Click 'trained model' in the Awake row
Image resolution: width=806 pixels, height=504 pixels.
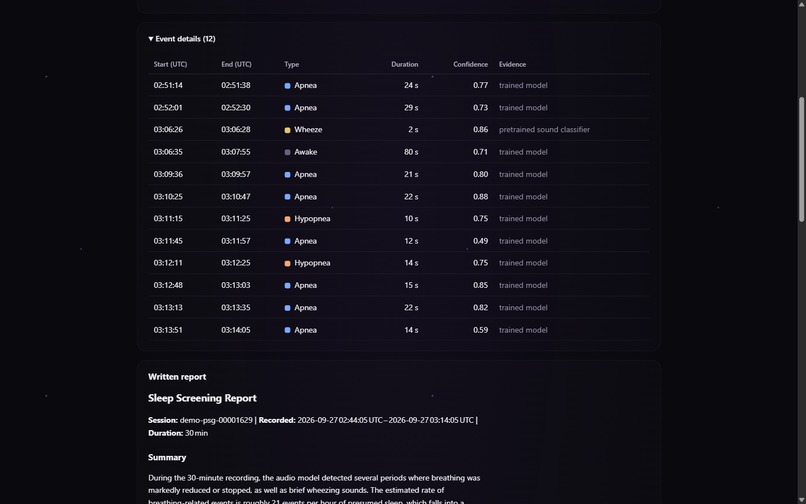click(x=523, y=152)
